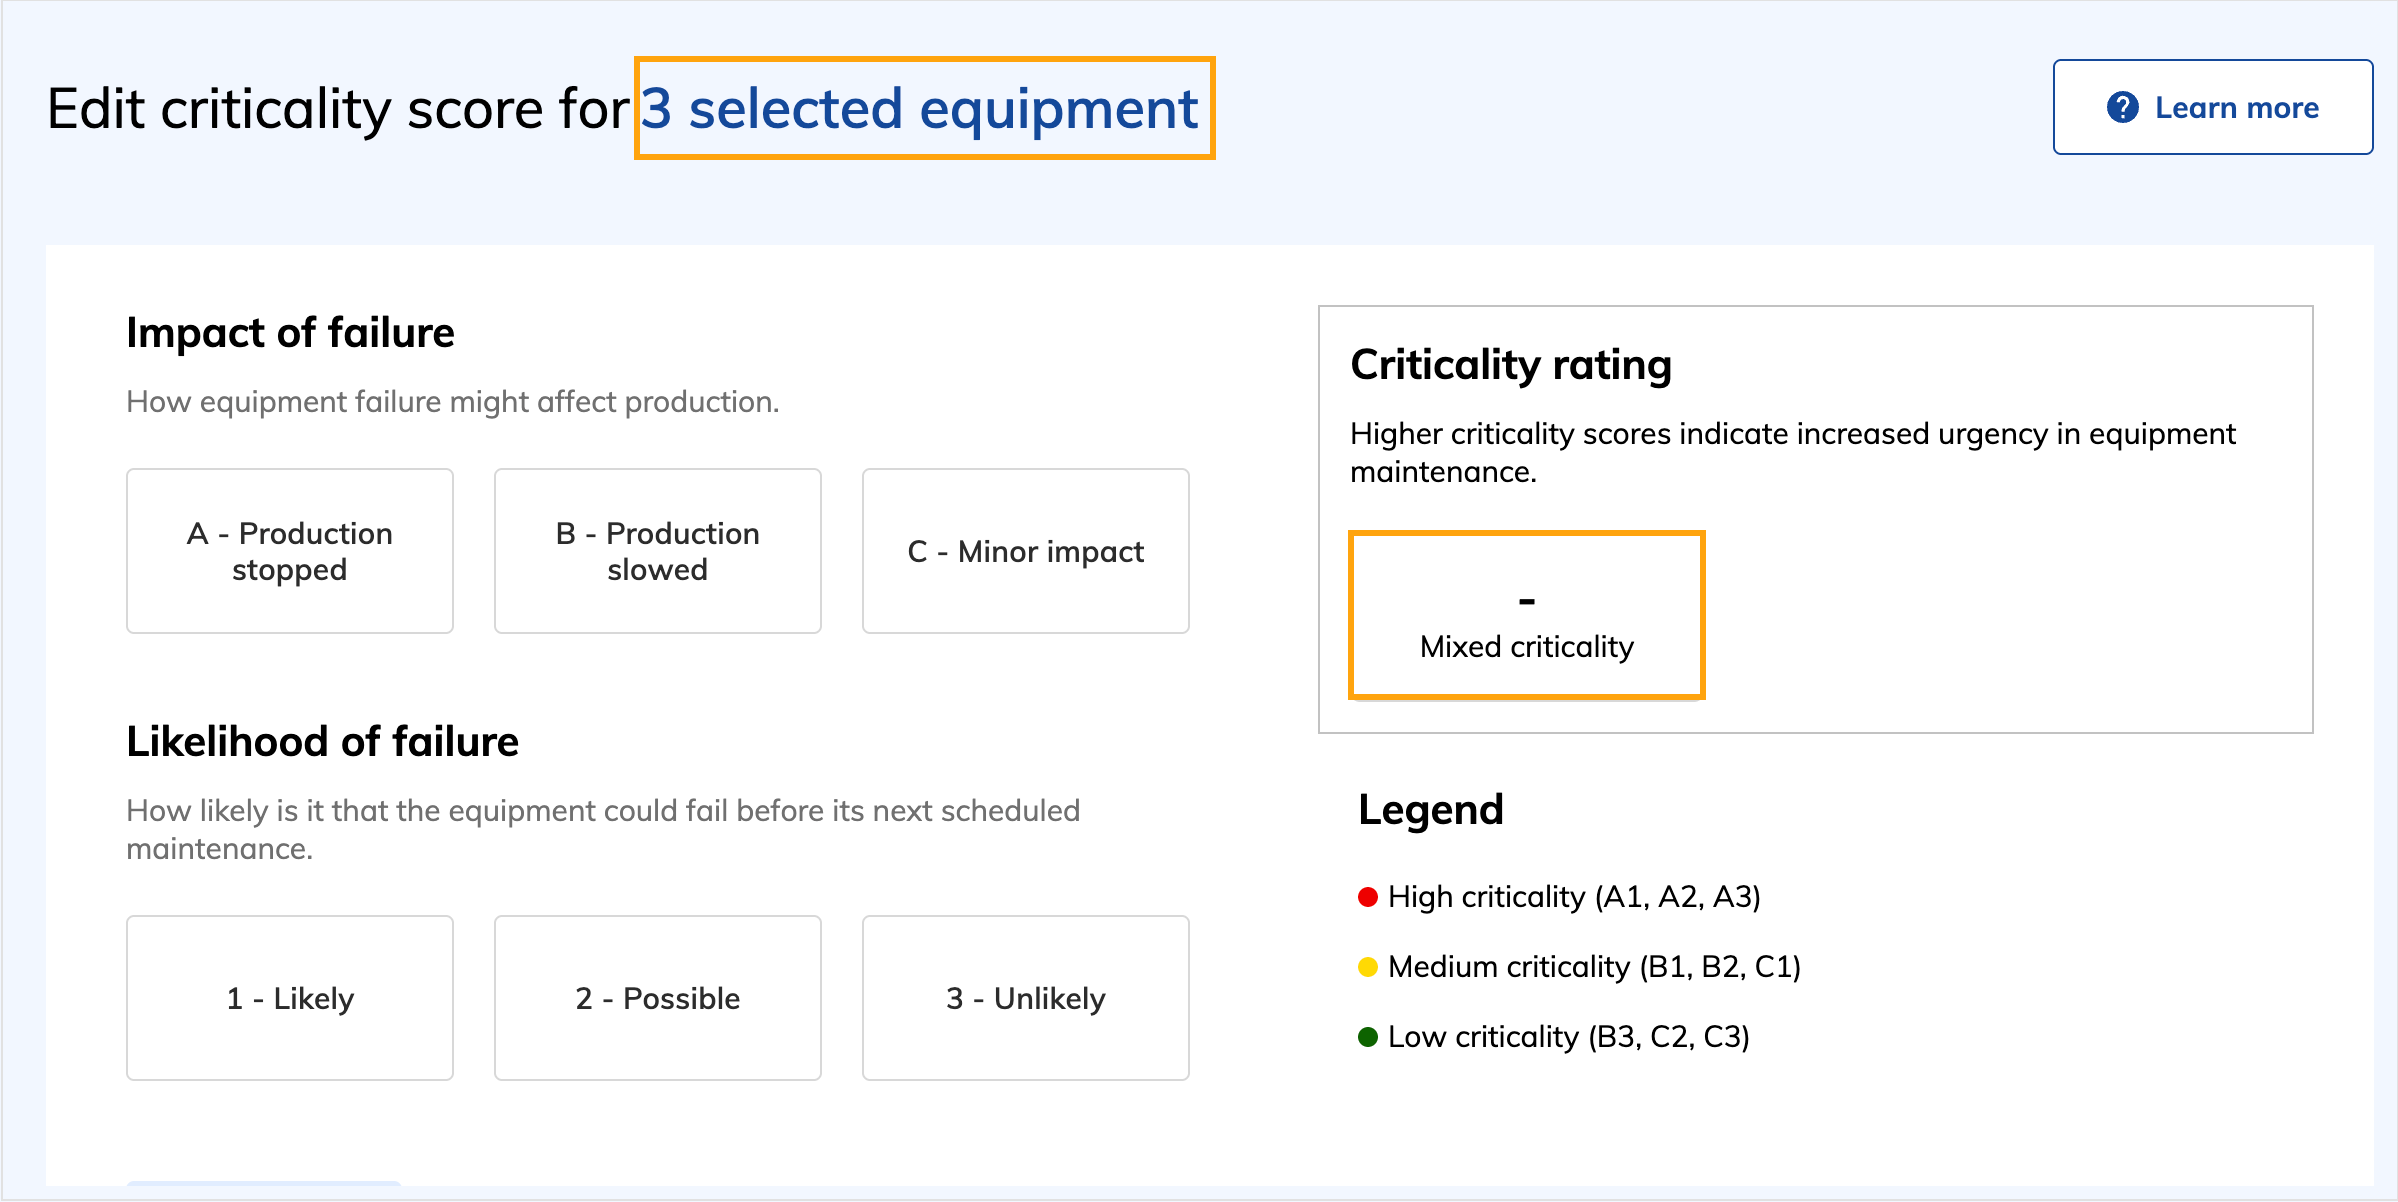Click the yellow Medium criticality dot

coord(1368,967)
